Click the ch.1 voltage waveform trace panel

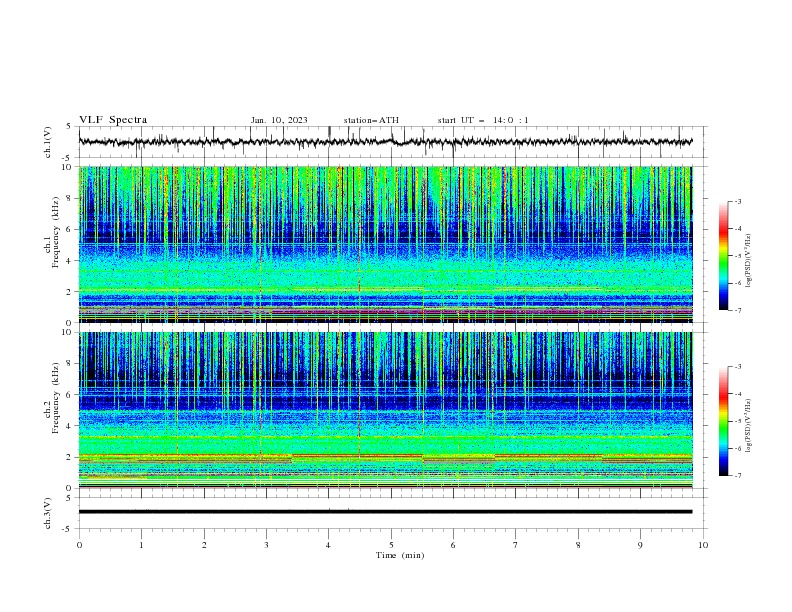[392, 142]
